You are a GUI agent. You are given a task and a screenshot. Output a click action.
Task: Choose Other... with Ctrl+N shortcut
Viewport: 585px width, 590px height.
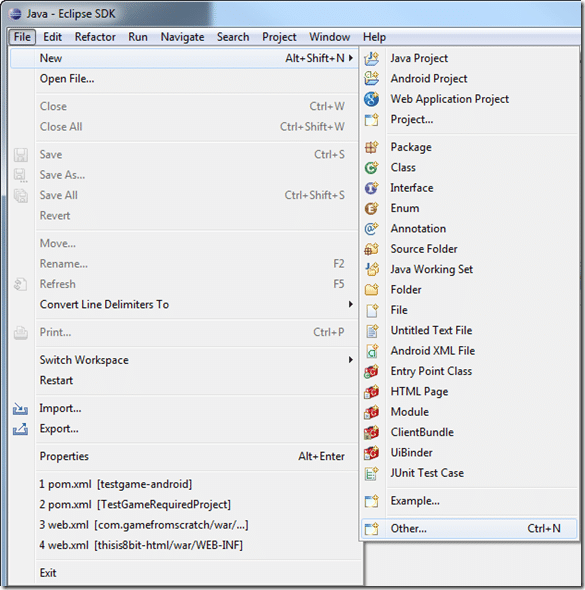(x=469, y=529)
